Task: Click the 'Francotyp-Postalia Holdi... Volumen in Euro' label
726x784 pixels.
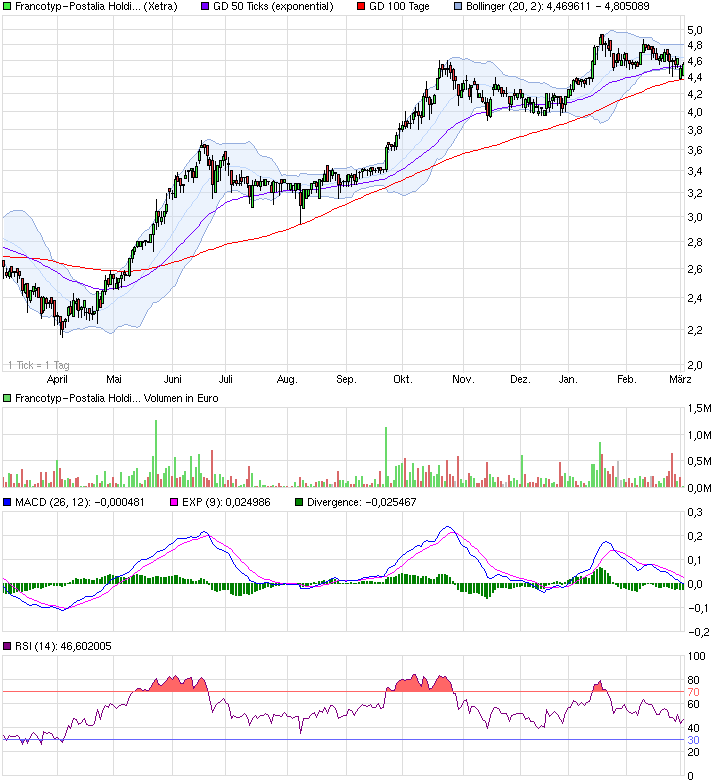Action: tap(116, 398)
